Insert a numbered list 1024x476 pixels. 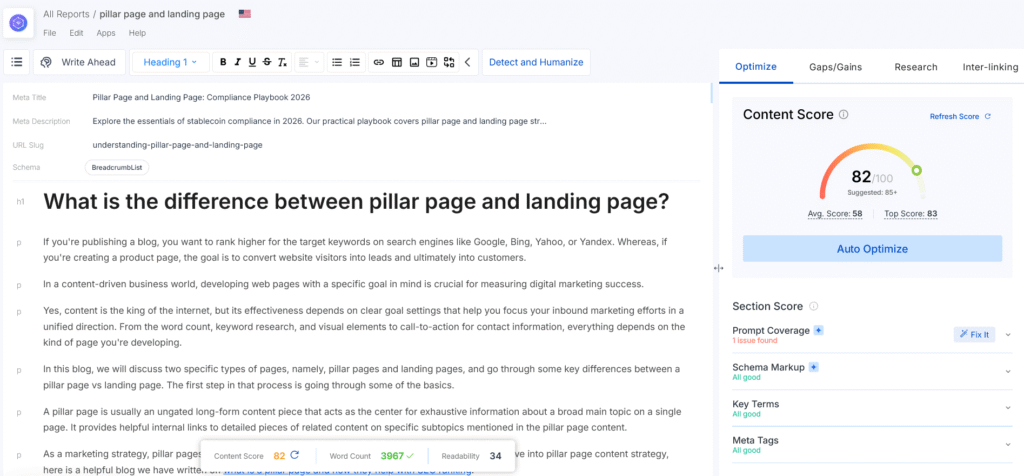(x=355, y=62)
